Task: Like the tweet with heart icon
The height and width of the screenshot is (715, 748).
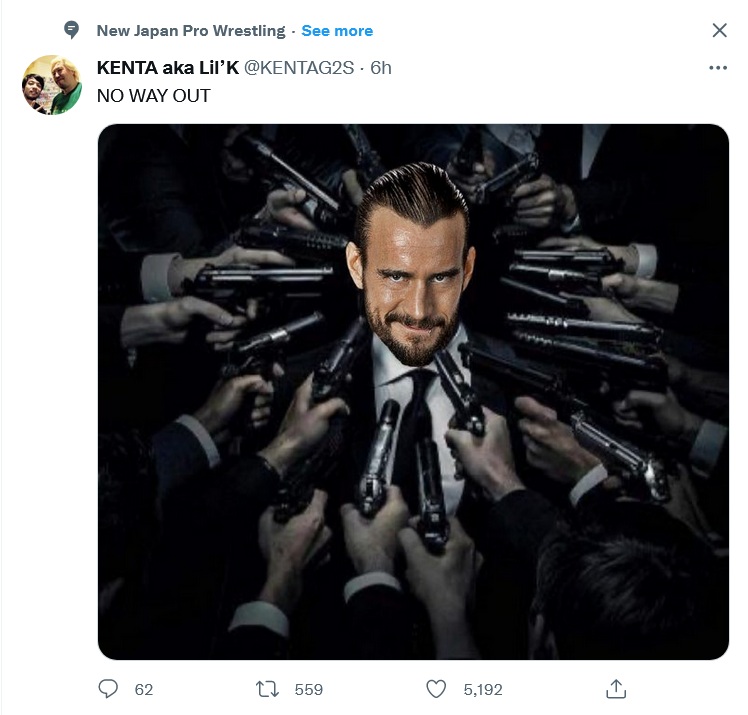Action: (436, 689)
